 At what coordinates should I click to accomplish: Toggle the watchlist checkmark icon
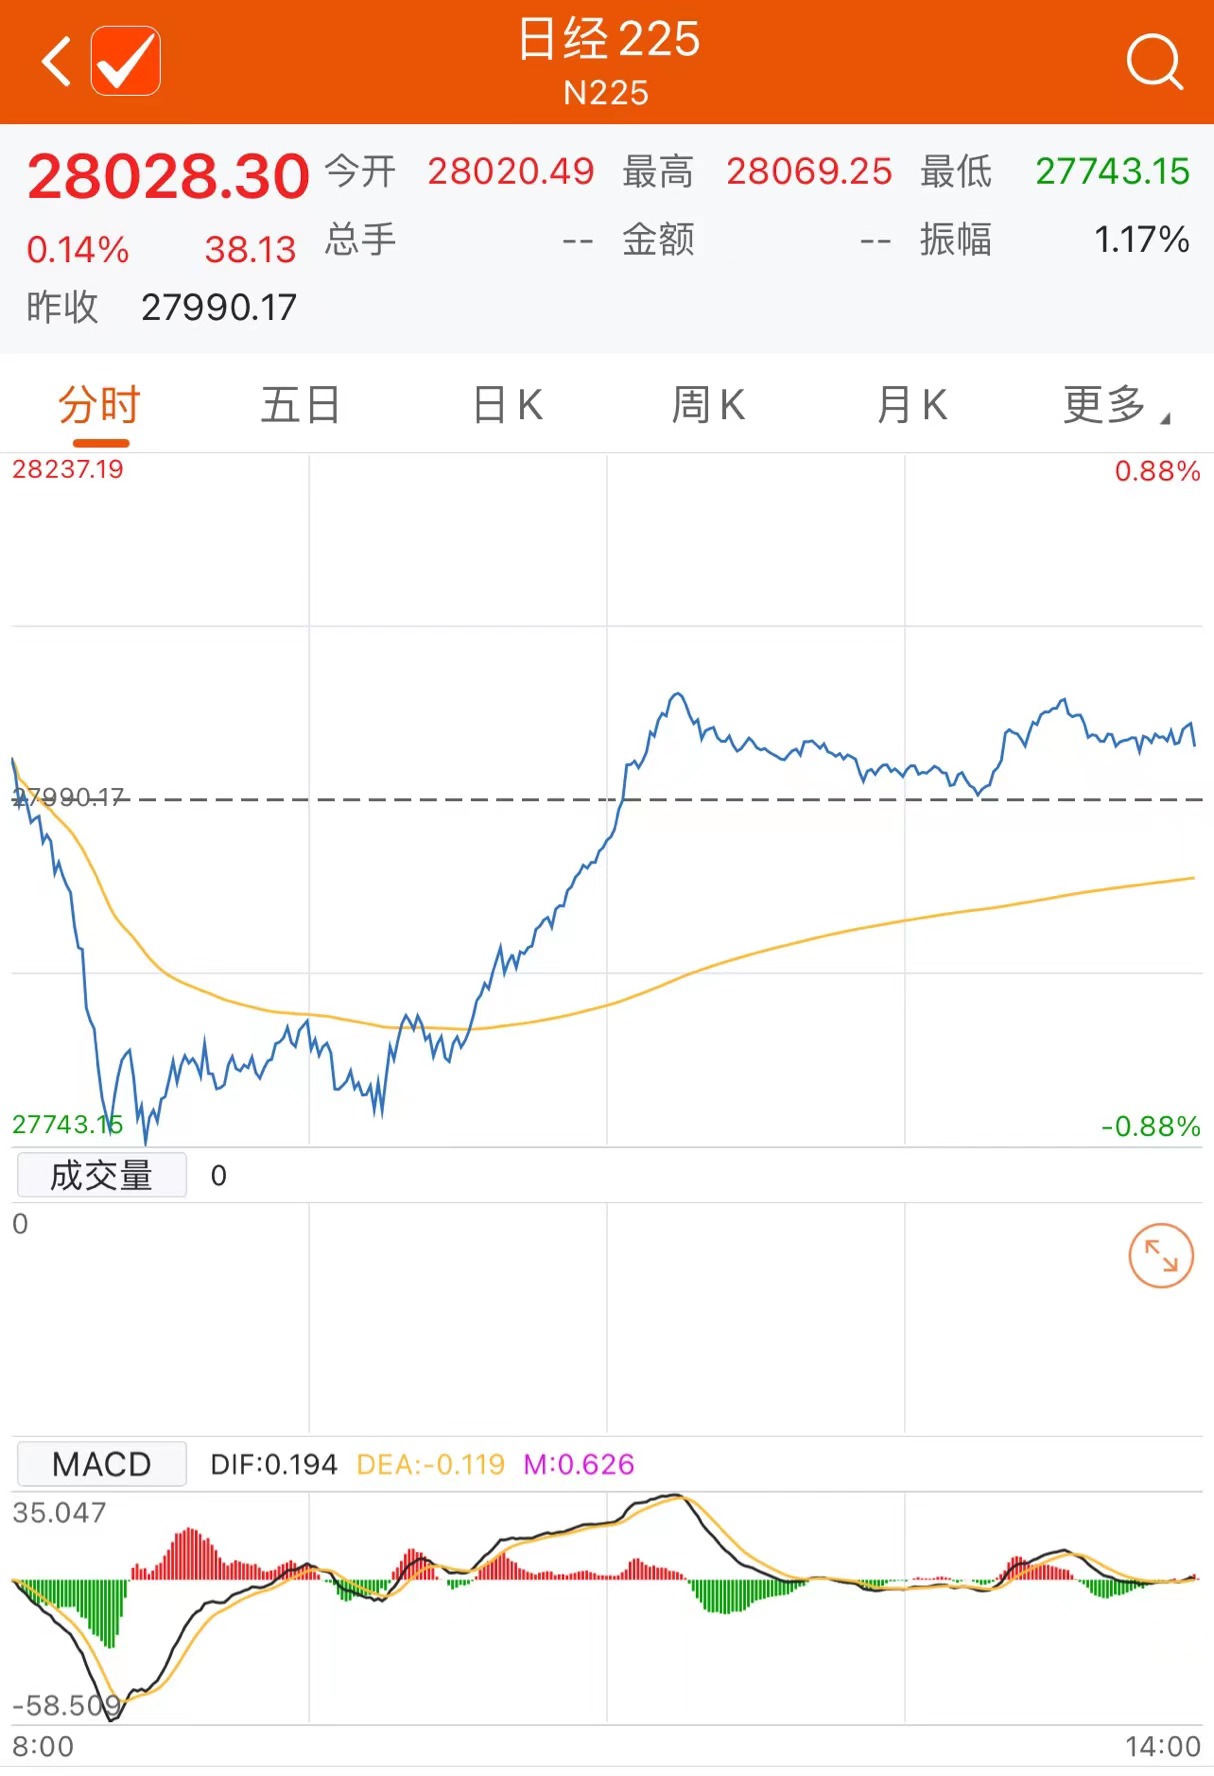126,61
